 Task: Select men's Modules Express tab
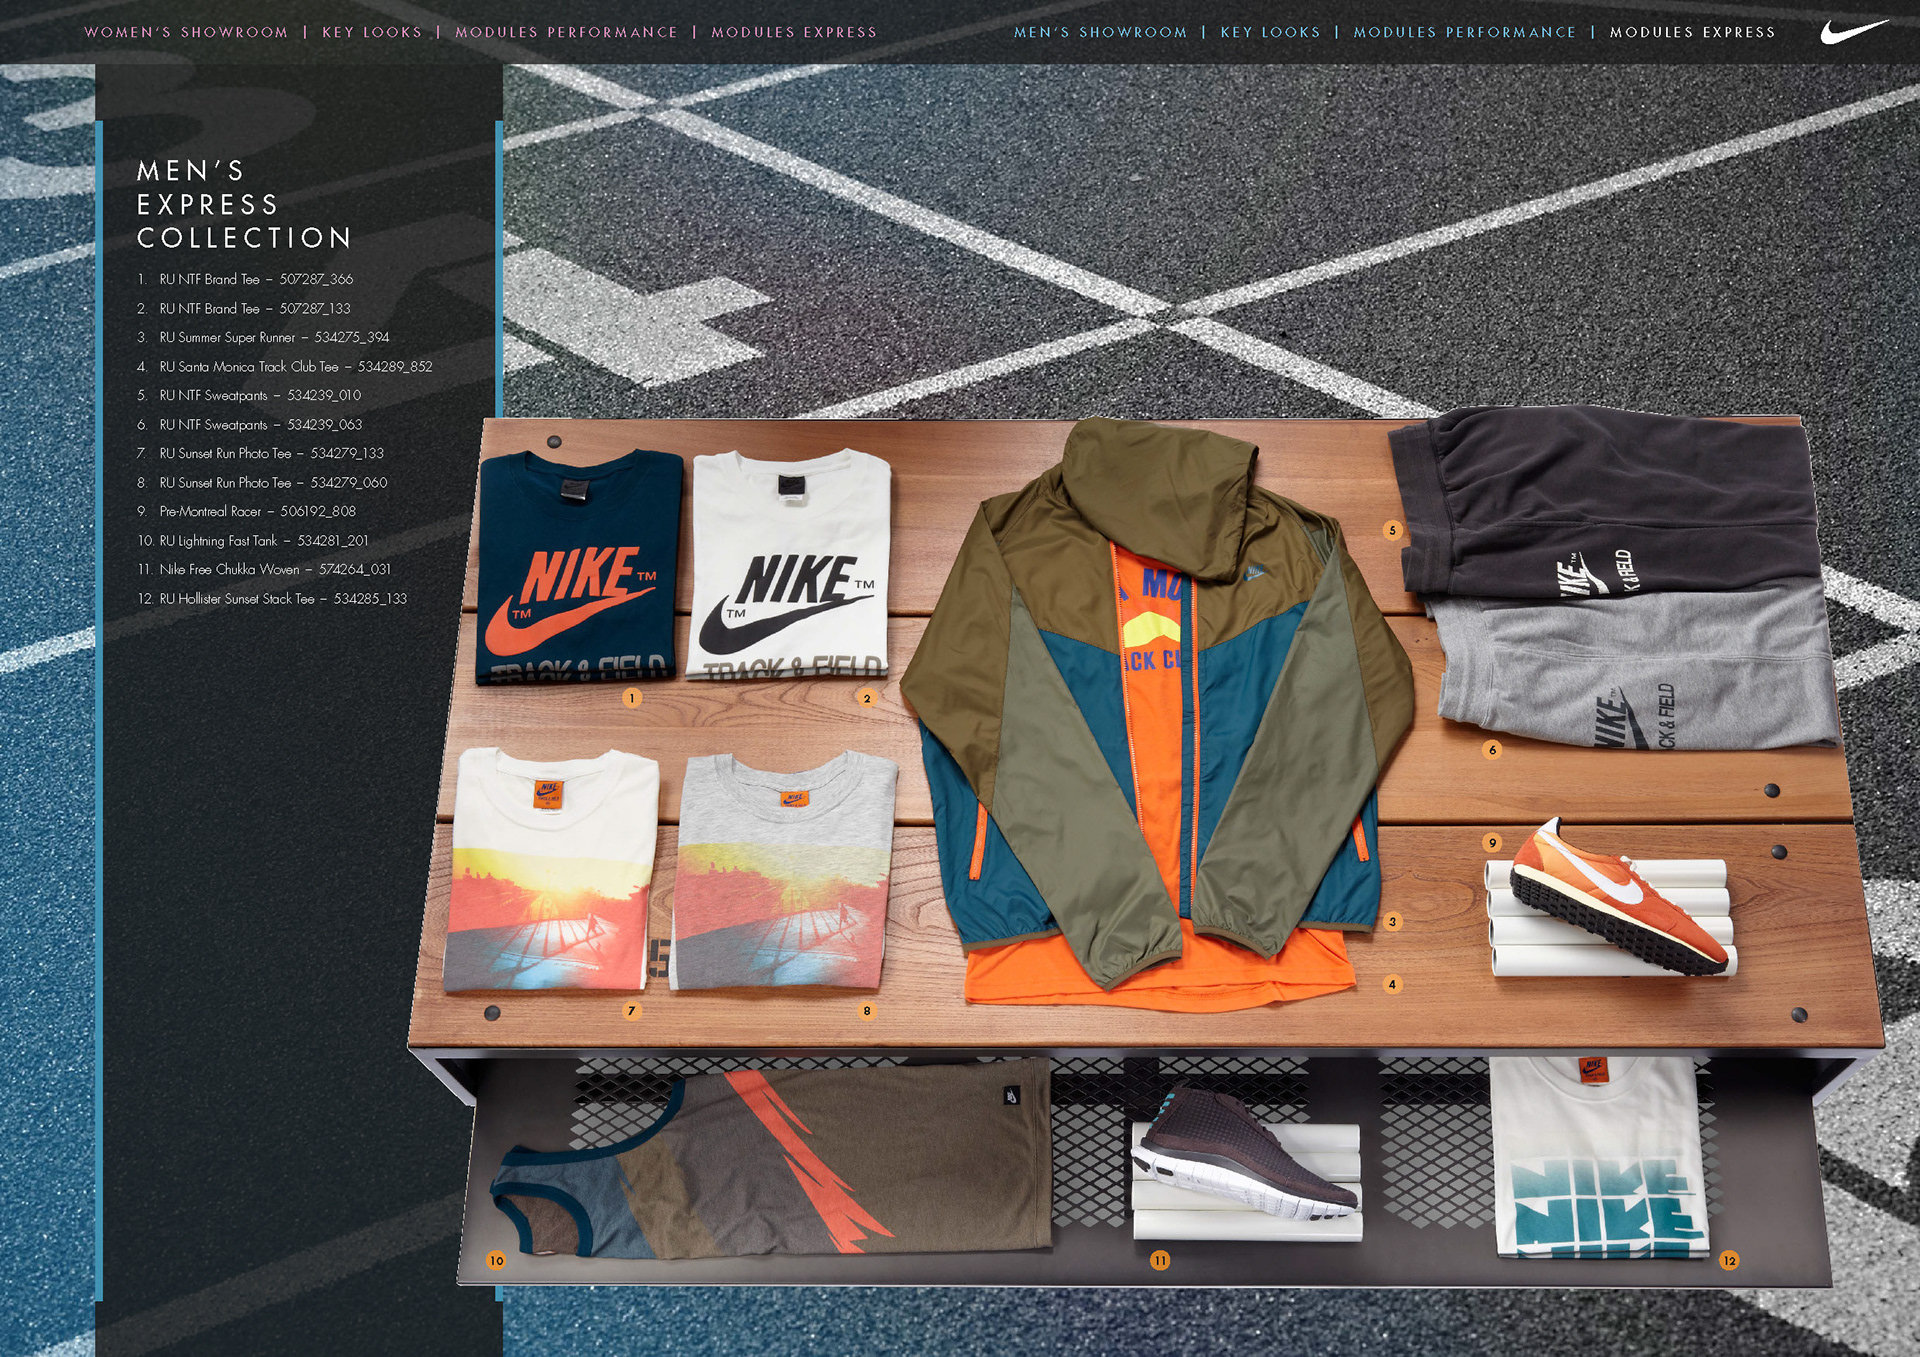1692,32
